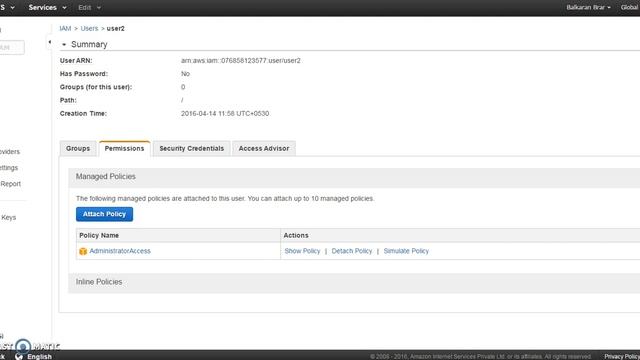Click Detach Policy for AdministratorAccess
Image resolution: width=640 pixels, height=360 pixels.
click(352, 251)
